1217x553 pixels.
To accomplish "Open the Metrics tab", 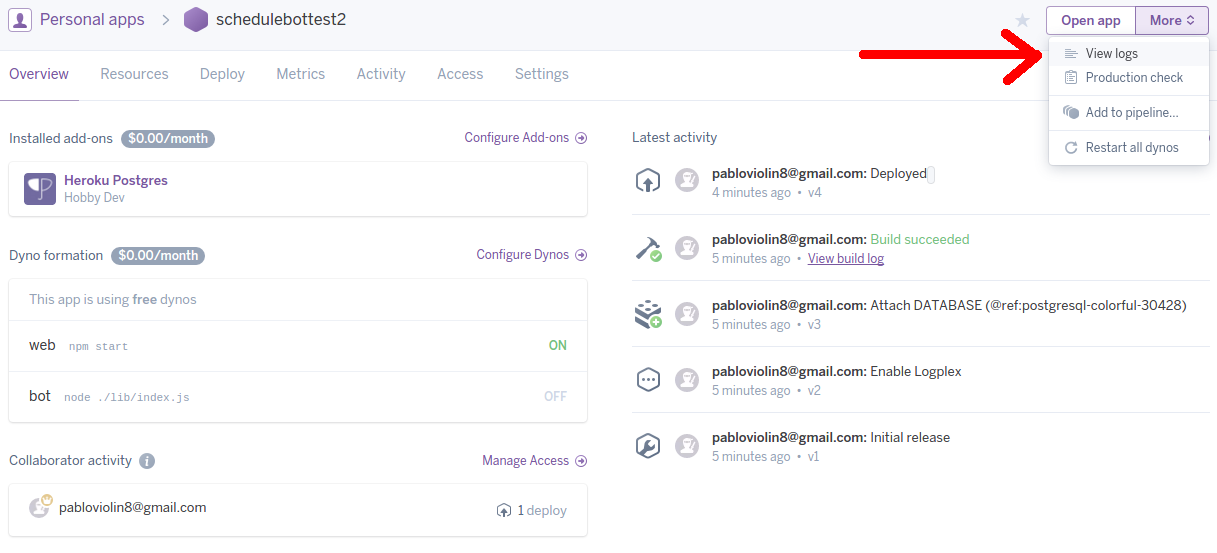I will click(x=301, y=74).
